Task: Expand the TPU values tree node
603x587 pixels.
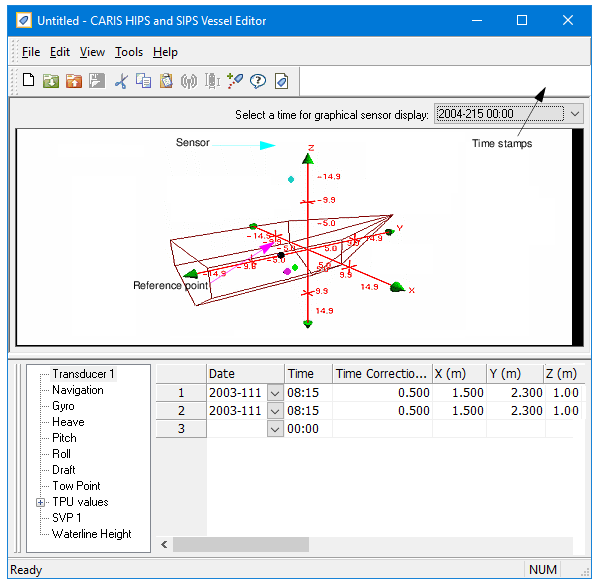Action: coord(41,502)
